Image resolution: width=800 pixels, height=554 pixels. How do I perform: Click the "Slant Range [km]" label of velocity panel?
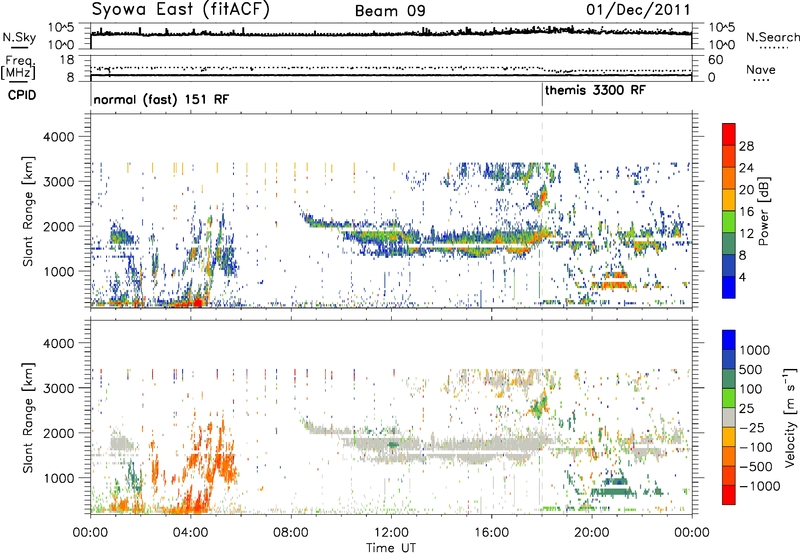click(x=28, y=418)
